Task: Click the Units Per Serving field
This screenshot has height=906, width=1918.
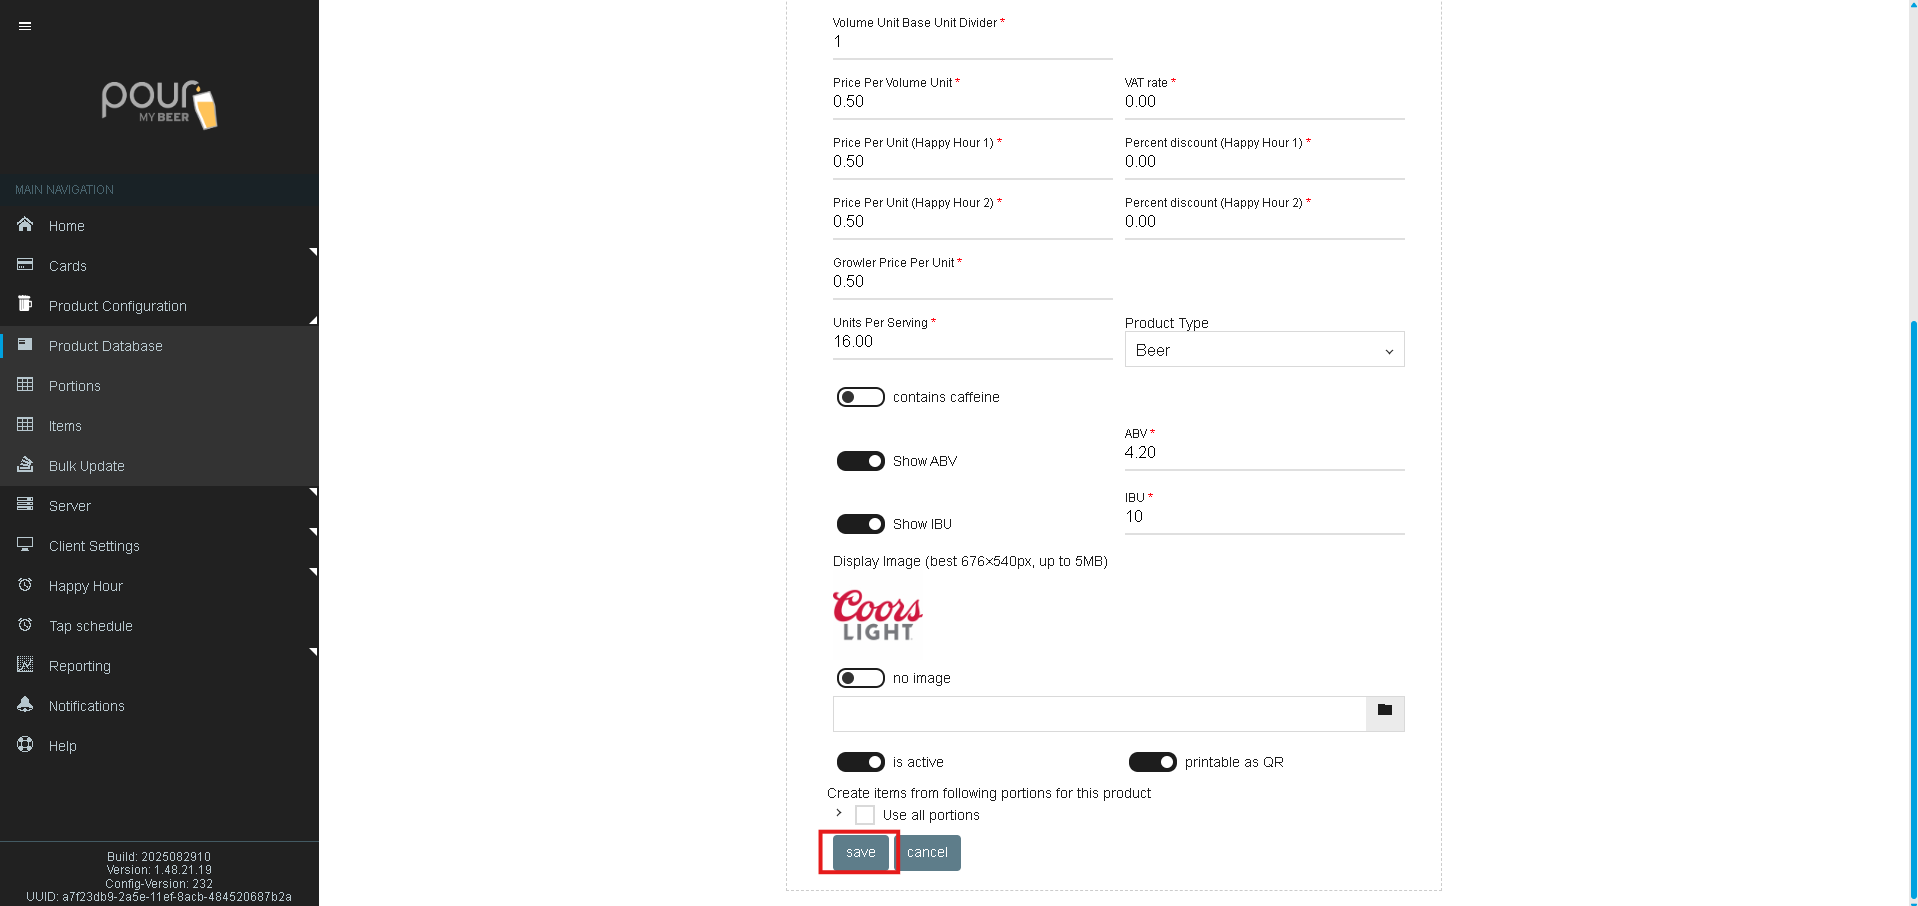Action: [x=971, y=342]
